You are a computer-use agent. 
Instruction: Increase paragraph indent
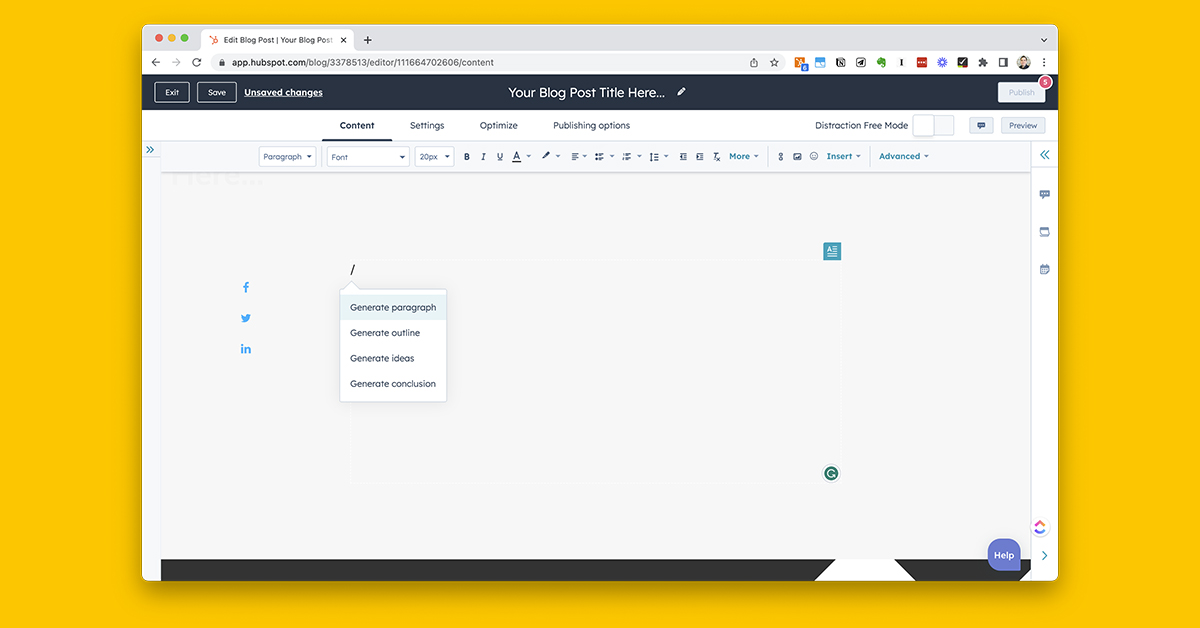pyautogui.click(x=700, y=157)
